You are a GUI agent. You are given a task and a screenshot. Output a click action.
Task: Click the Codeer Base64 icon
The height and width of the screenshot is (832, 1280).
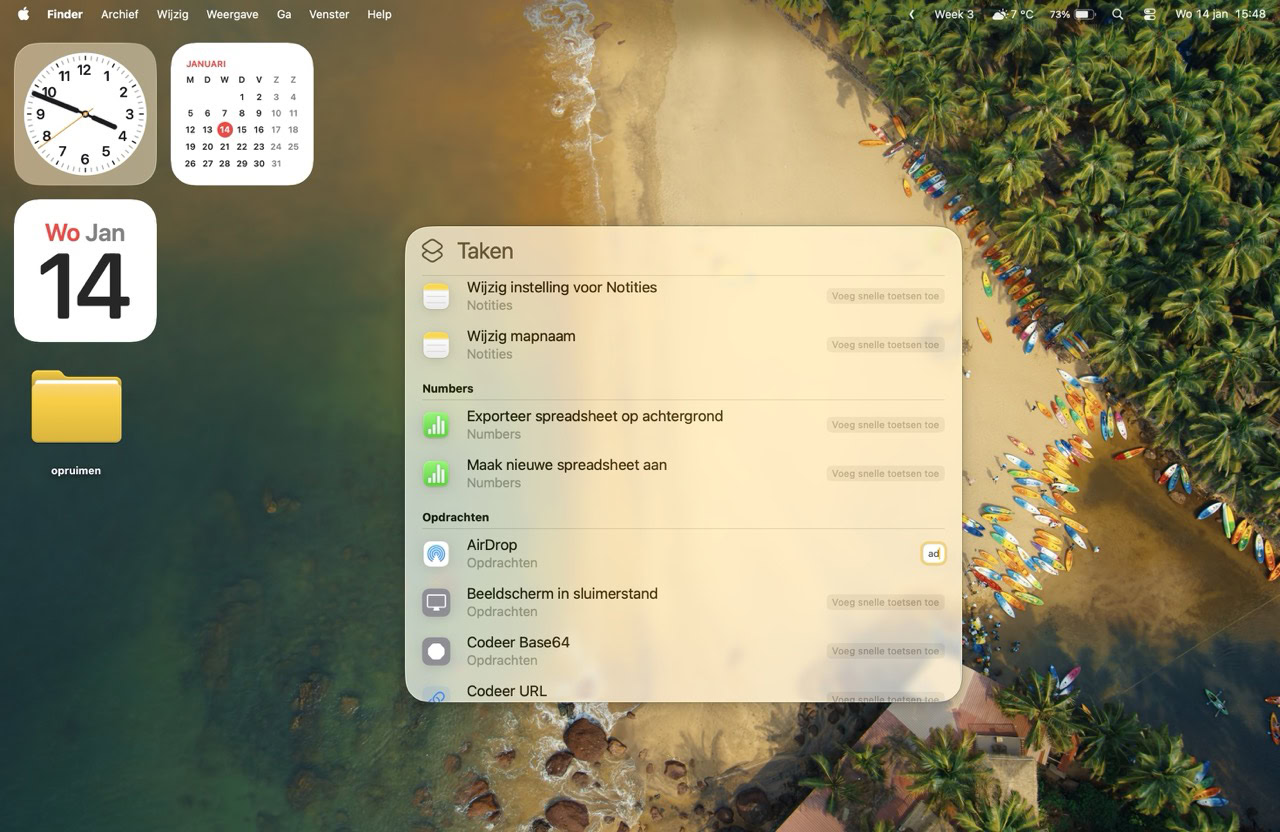(x=436, y=651)
